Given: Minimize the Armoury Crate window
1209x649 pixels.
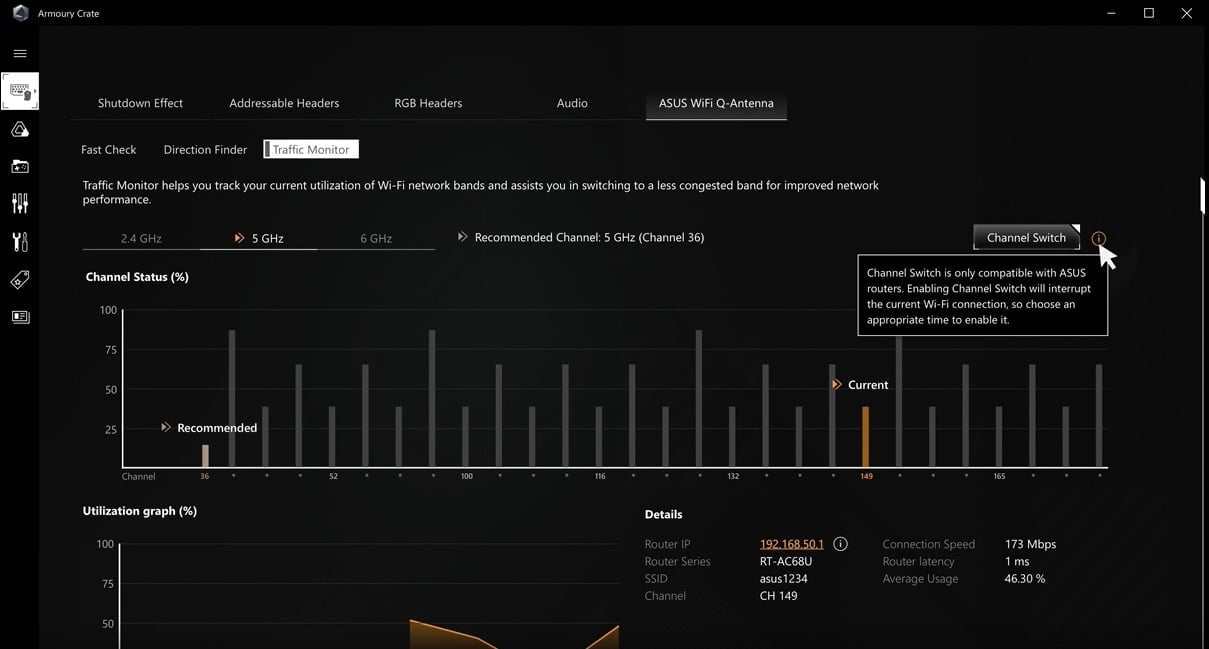Looking at the screenshot, I should coord(1112,13).
